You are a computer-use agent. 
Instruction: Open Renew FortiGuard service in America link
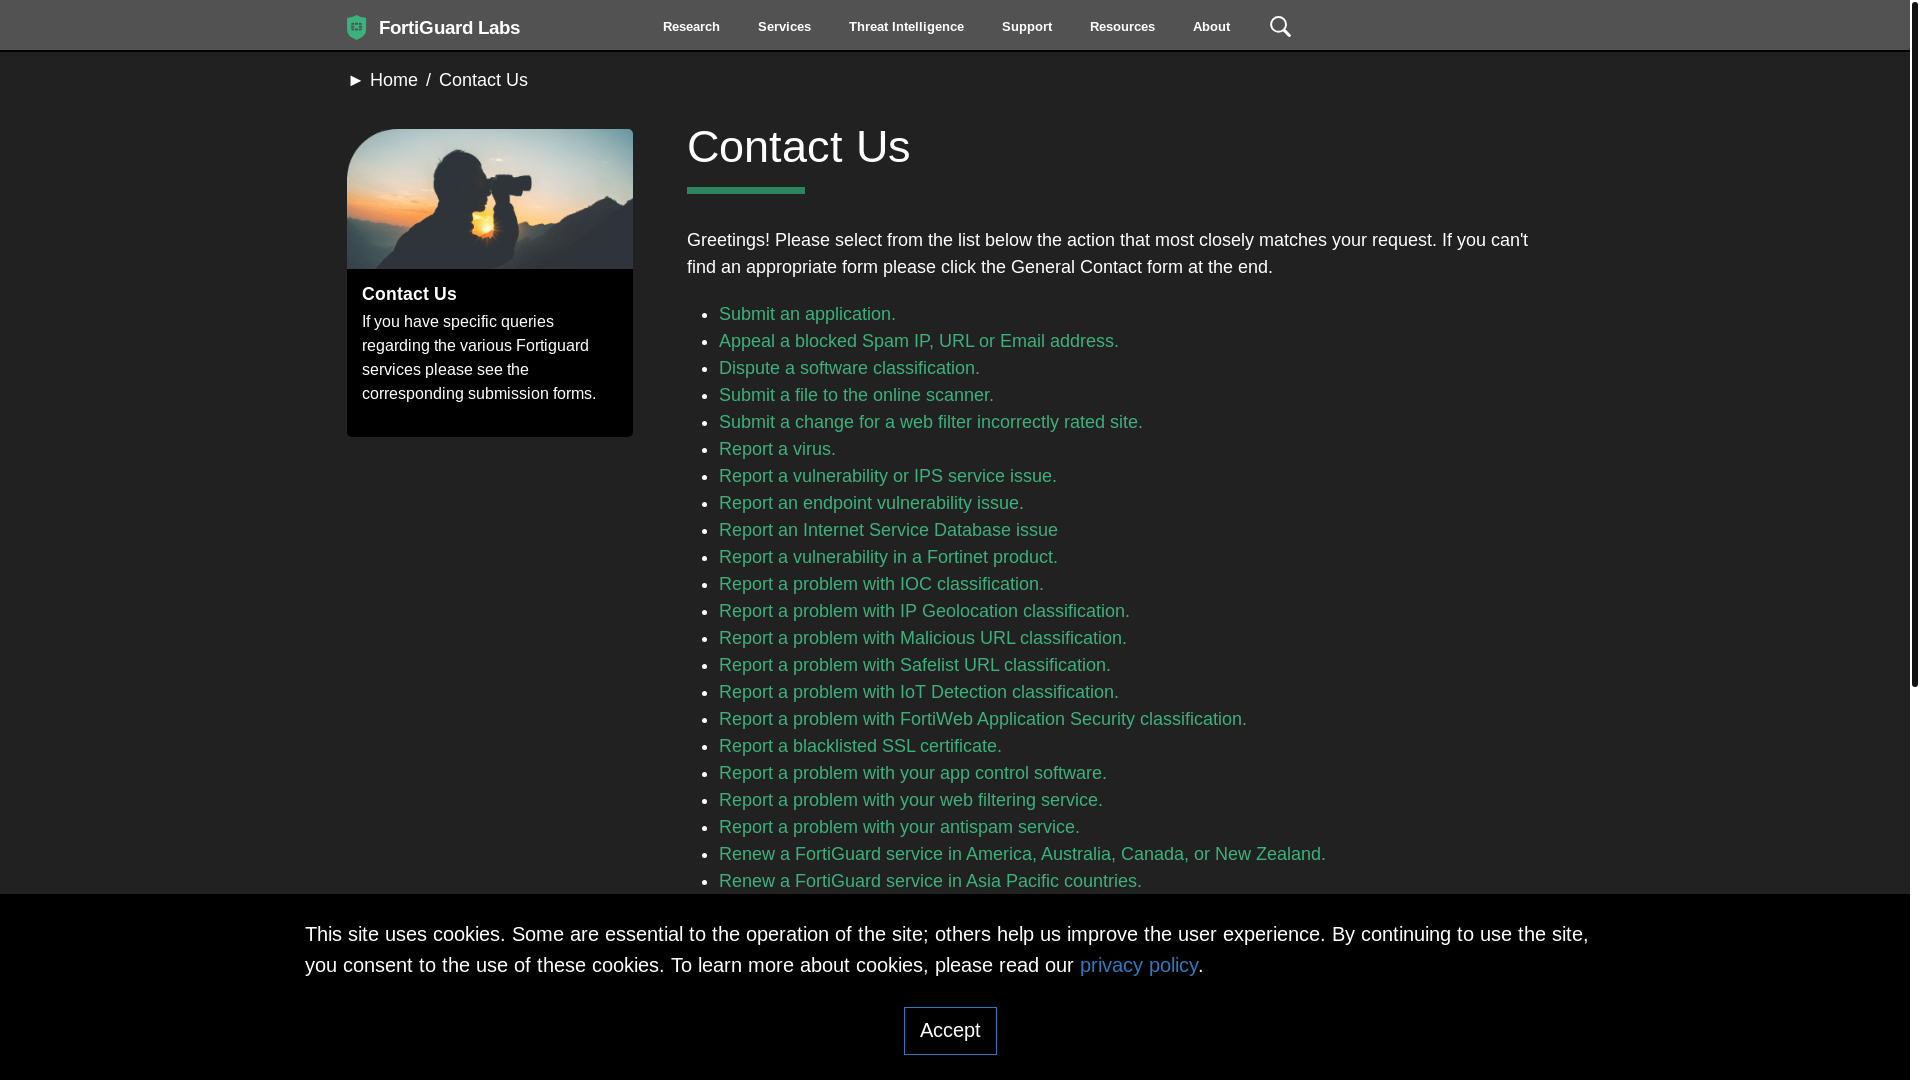[1022, 854]
